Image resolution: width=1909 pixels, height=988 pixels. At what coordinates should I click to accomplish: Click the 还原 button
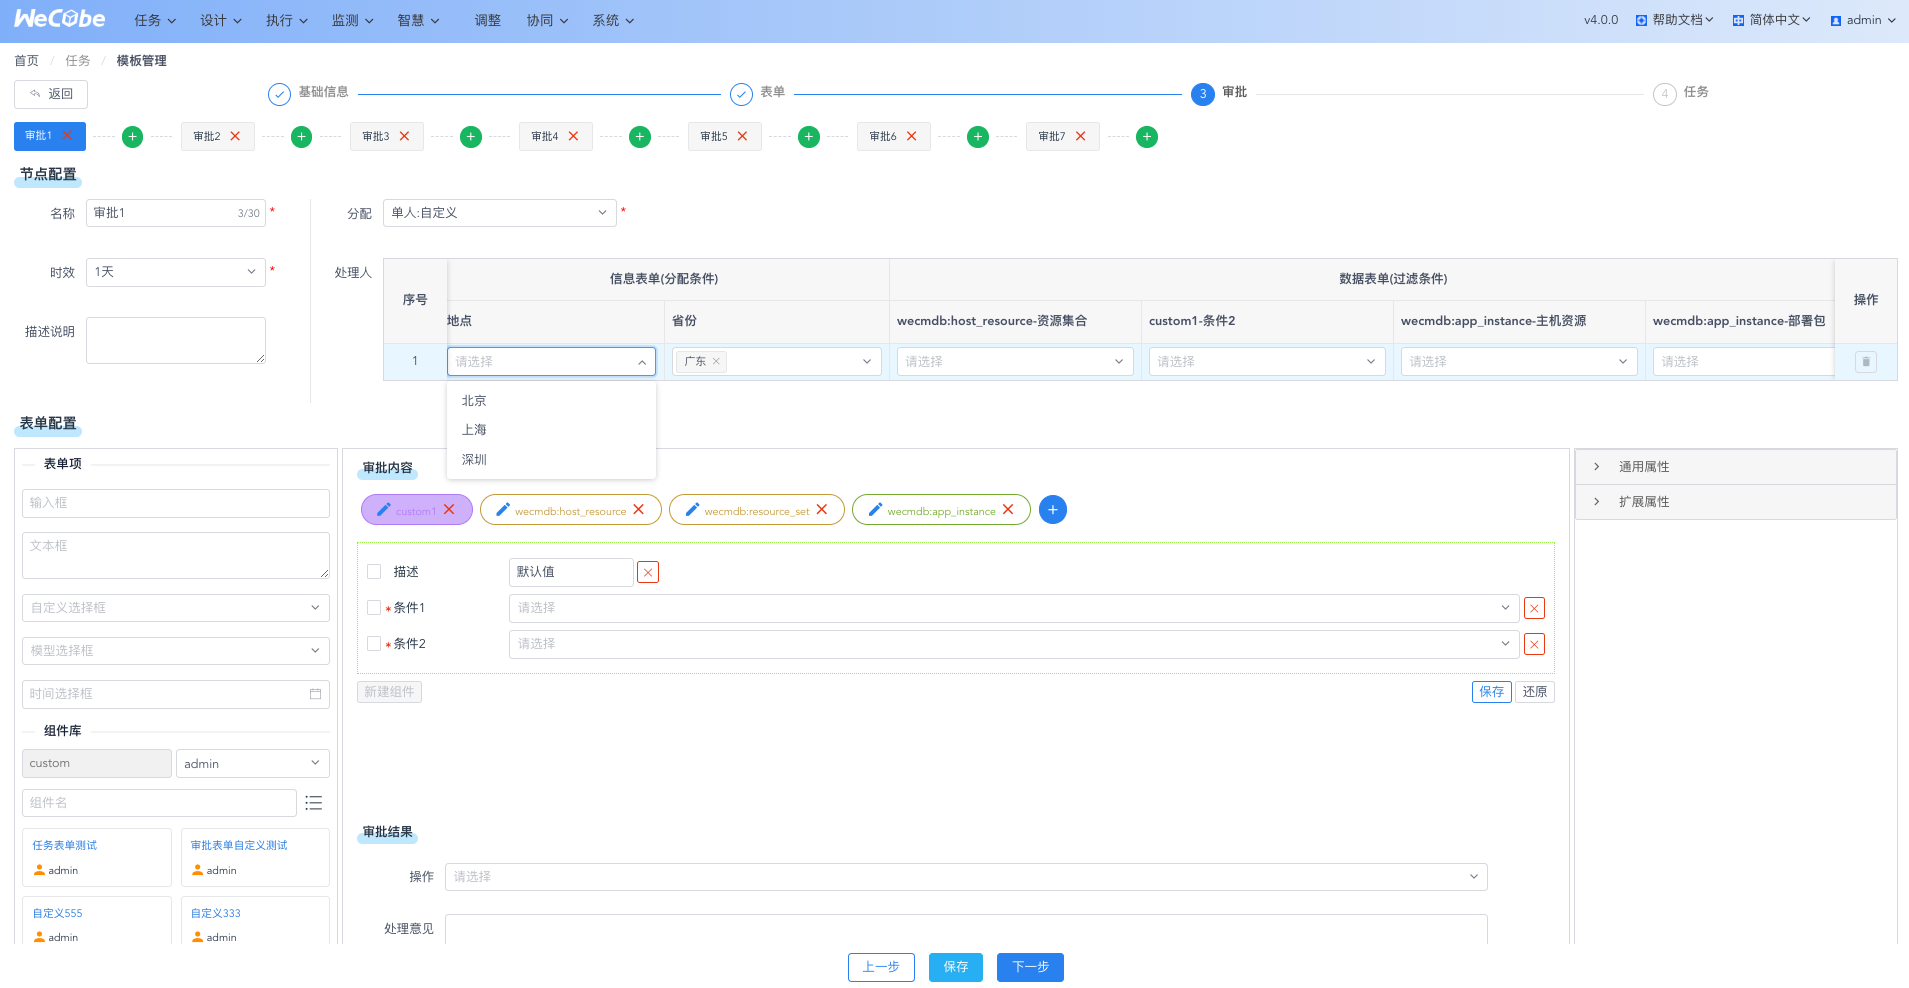1535,692
